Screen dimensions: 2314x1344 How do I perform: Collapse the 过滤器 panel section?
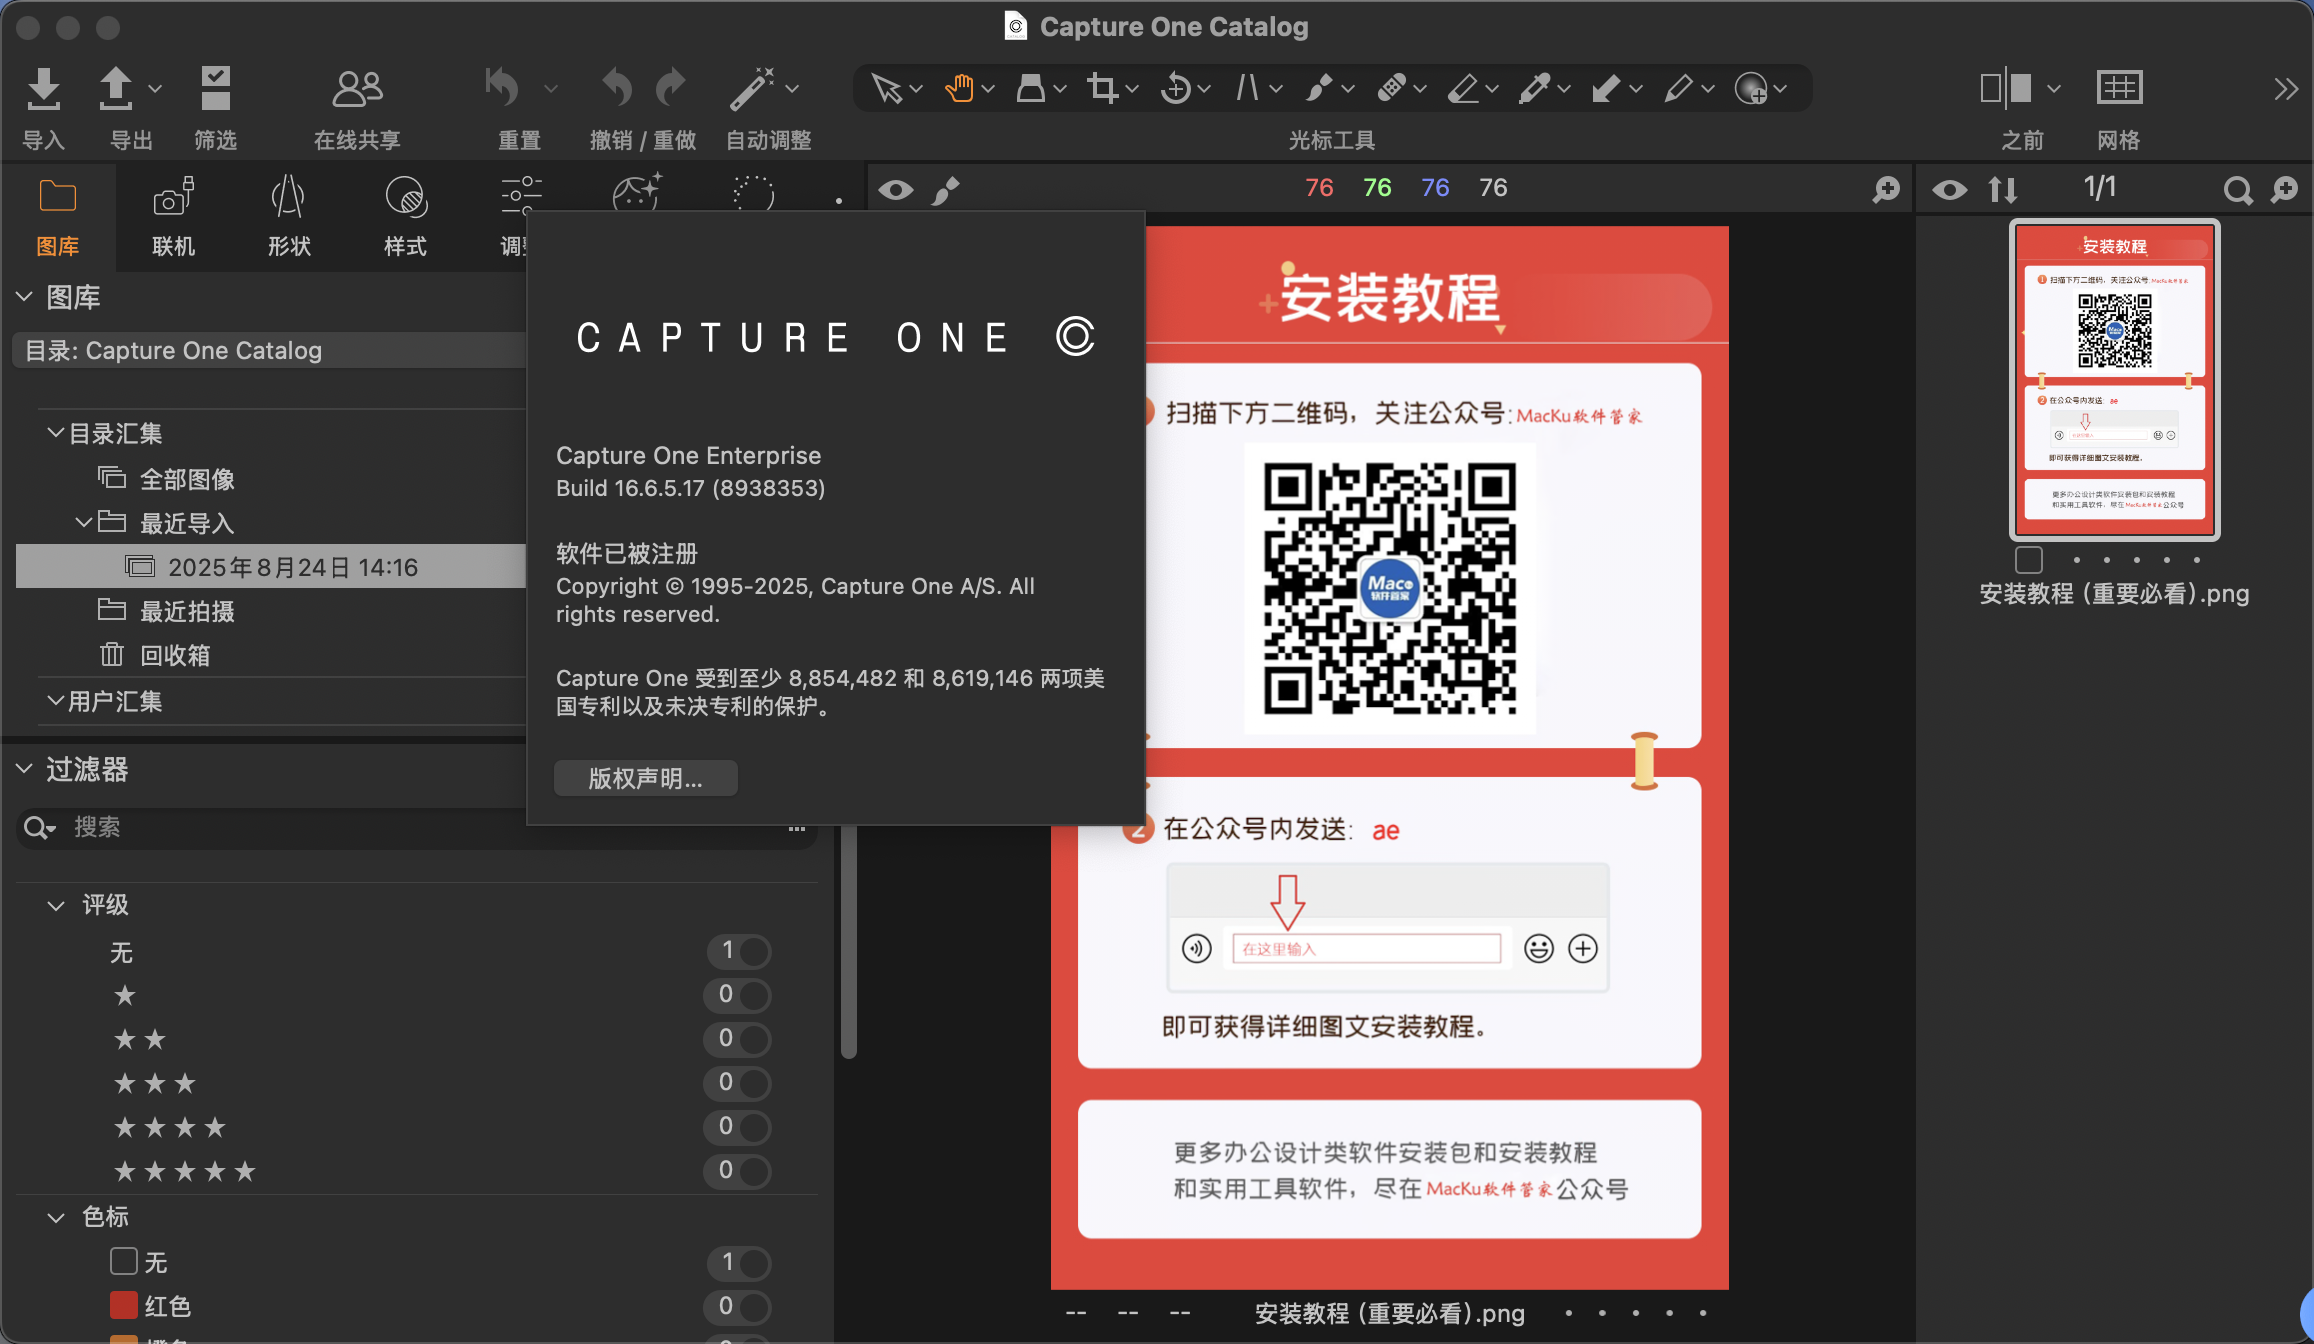click(25, 769)
